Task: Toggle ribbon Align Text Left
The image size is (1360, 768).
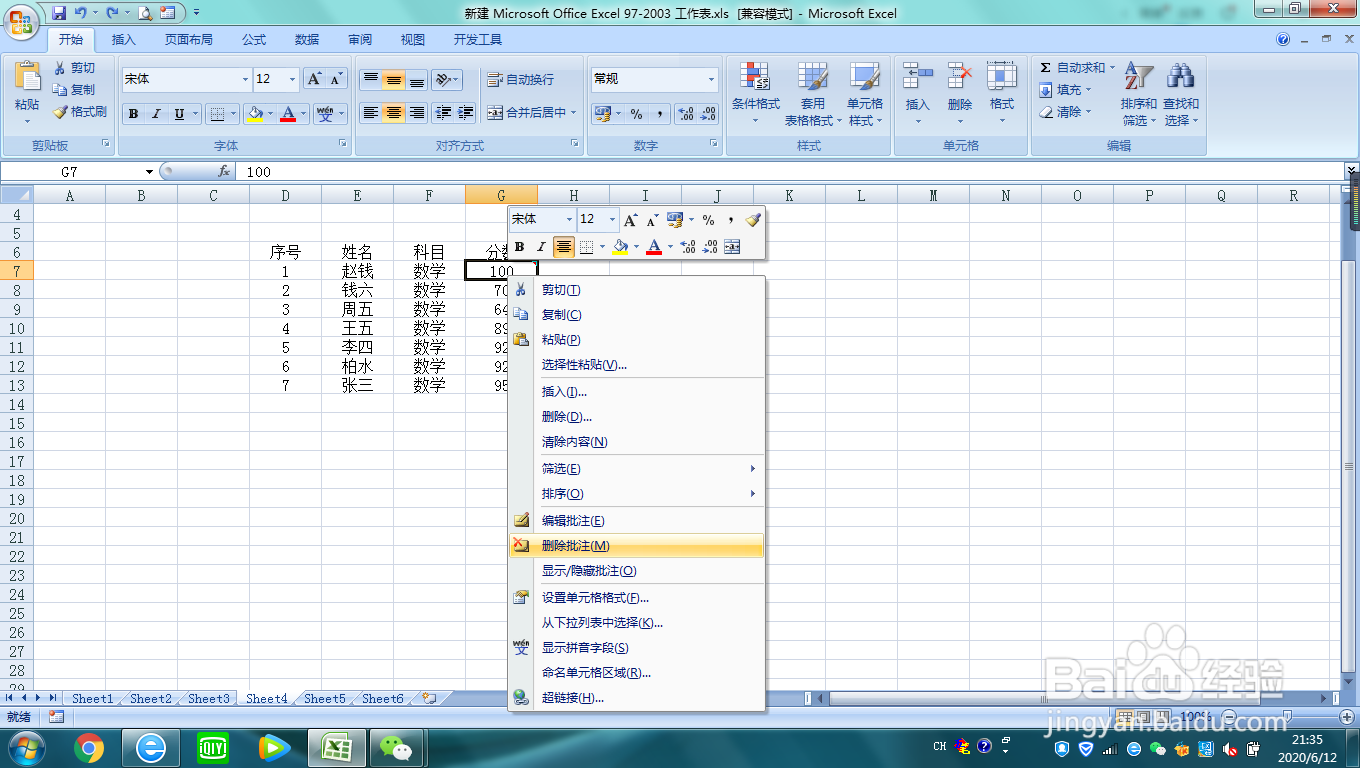Action: (371, 113)
